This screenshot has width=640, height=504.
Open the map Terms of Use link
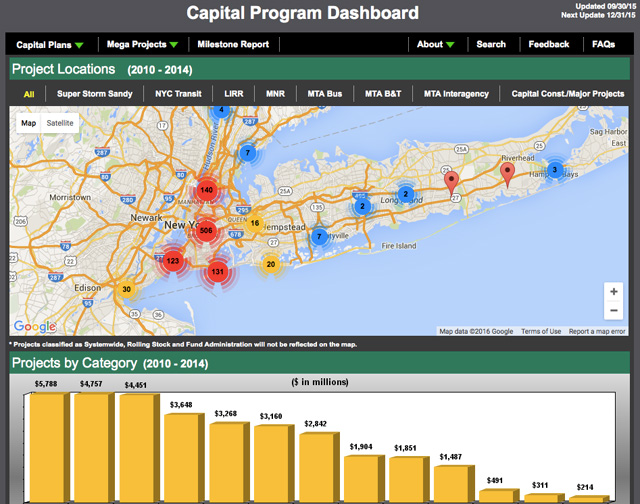click(541, 331)
